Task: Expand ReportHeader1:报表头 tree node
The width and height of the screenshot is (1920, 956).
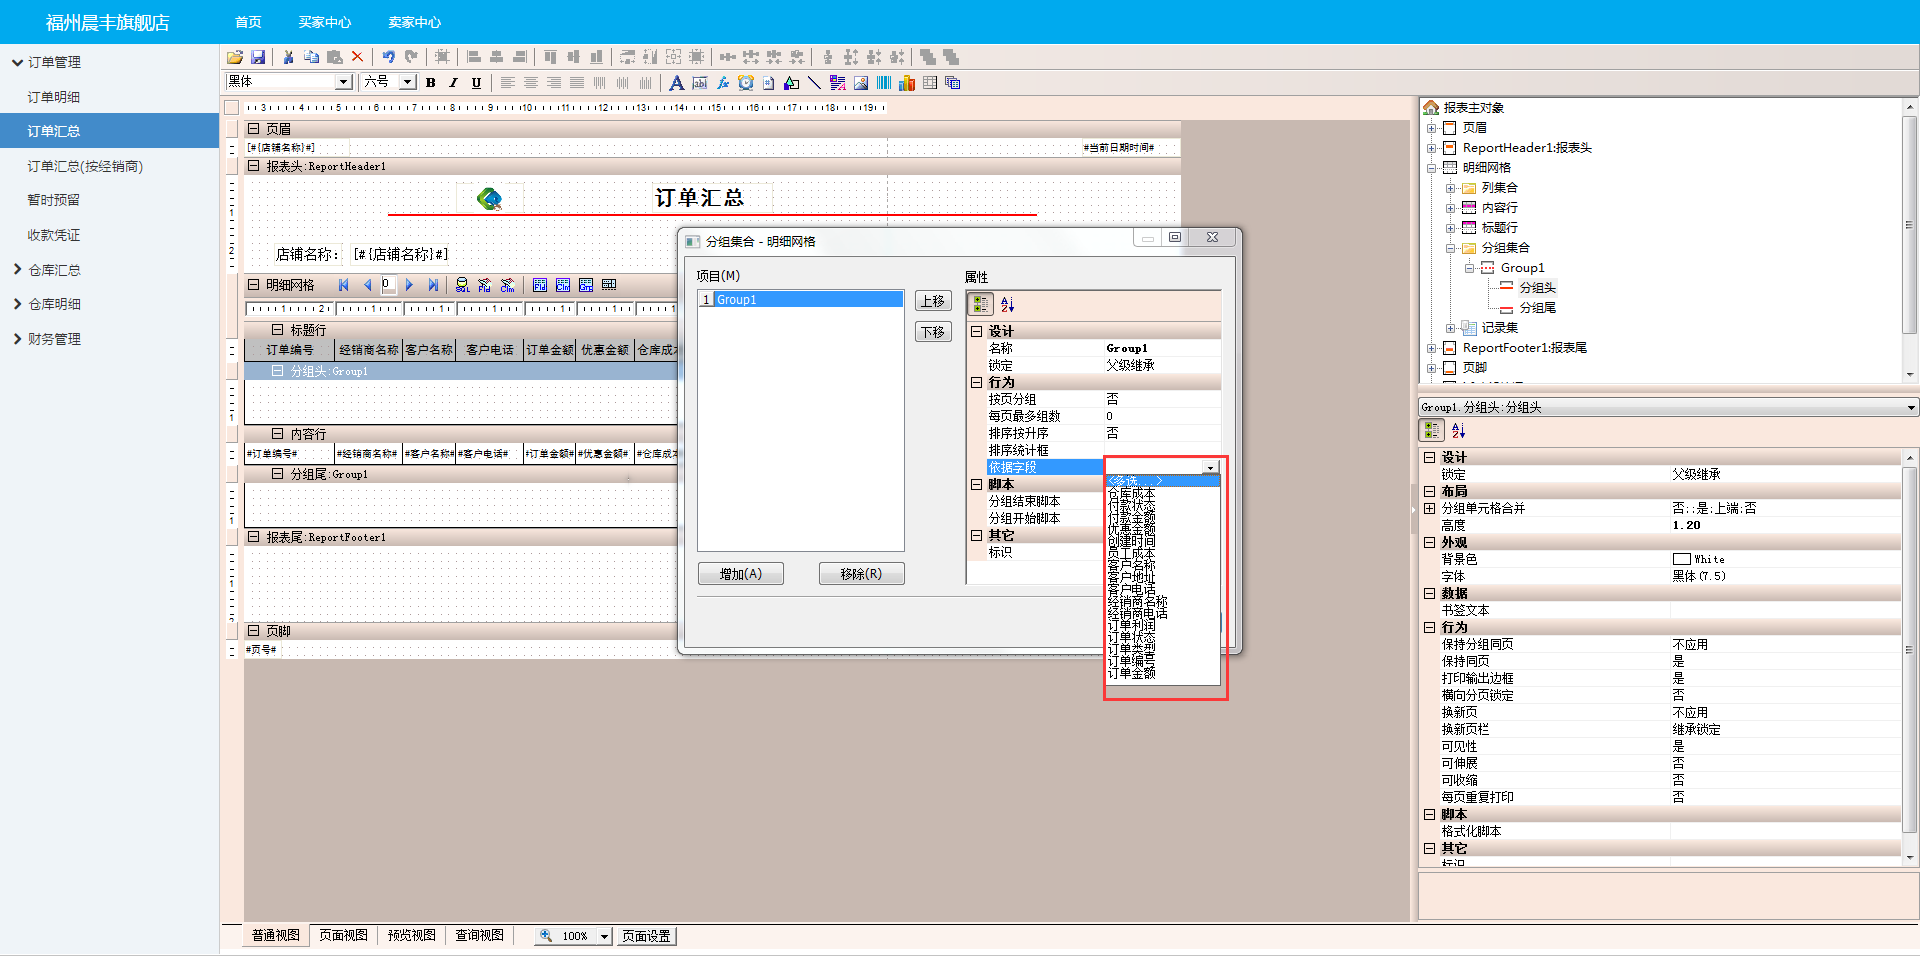Action: tap(1431, 148)
